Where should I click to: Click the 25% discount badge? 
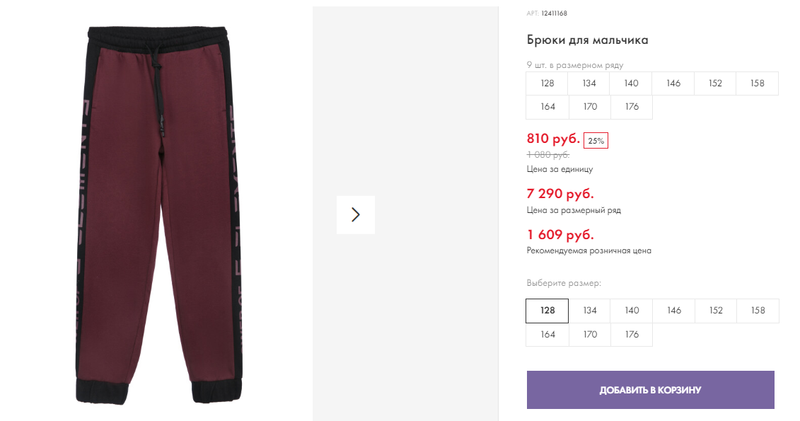595,141
